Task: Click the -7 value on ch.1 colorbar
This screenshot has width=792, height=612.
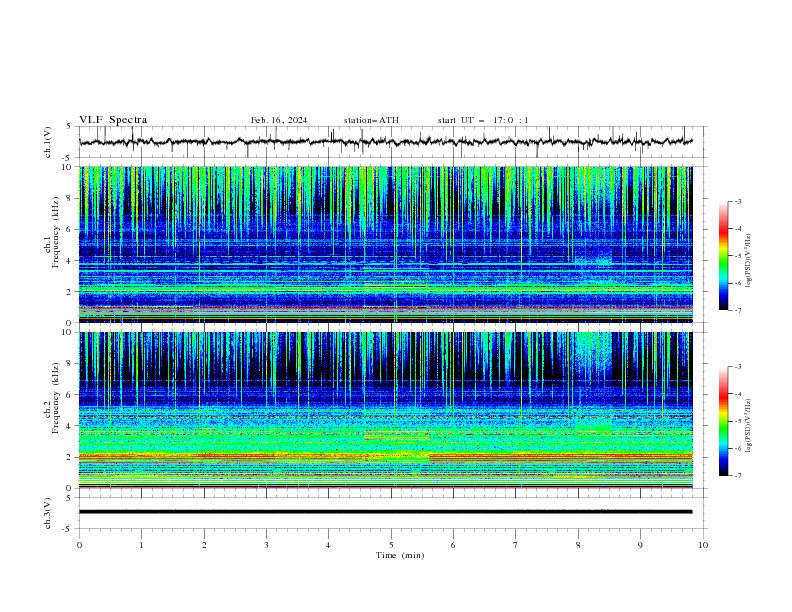Action: point(738,311)
